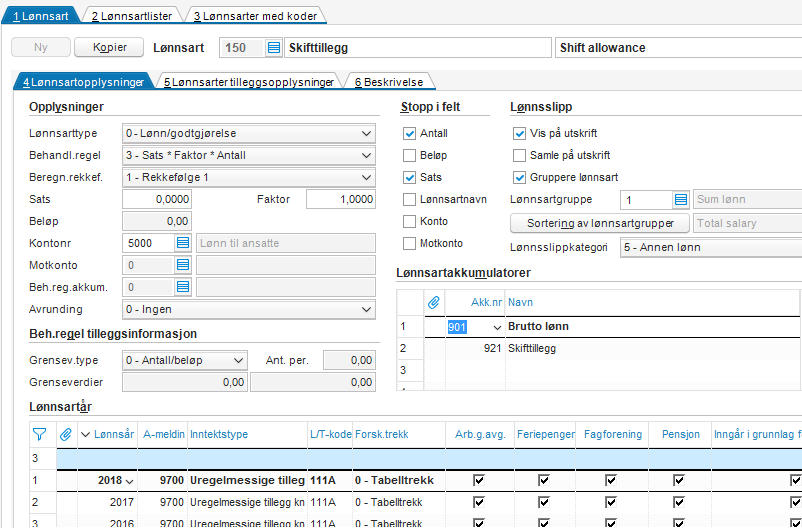Click sort chevron beside Lønnsår header
Screen dimensions: 802x528
[x=85, y=435]
